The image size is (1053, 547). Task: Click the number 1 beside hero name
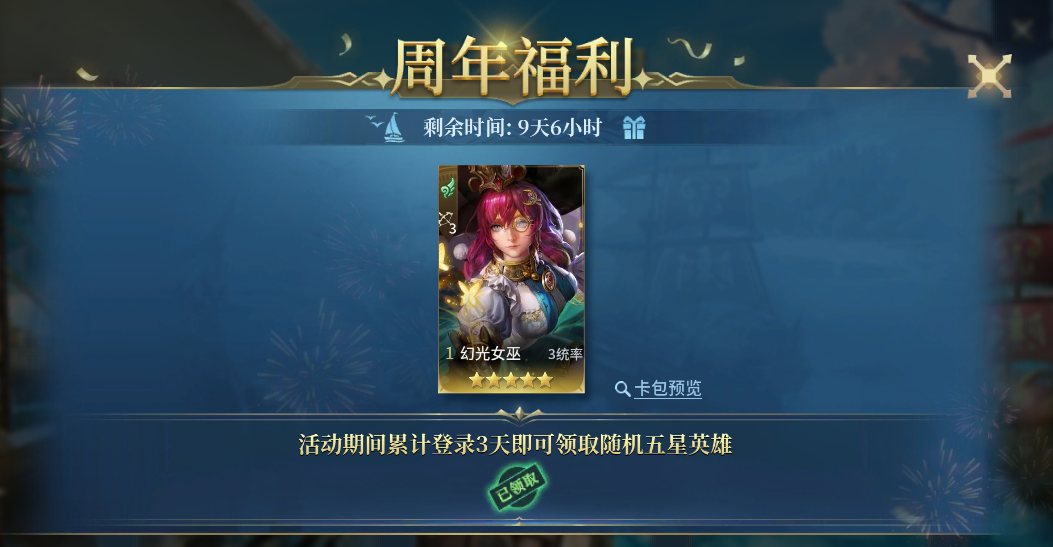[x=449, y=354]
